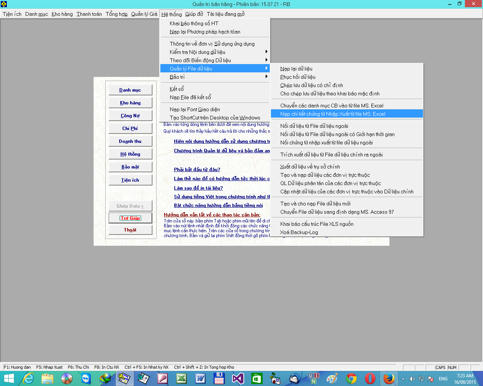Open the Quản lý Giá menu
483x386 pixels.
pos(144,14)
